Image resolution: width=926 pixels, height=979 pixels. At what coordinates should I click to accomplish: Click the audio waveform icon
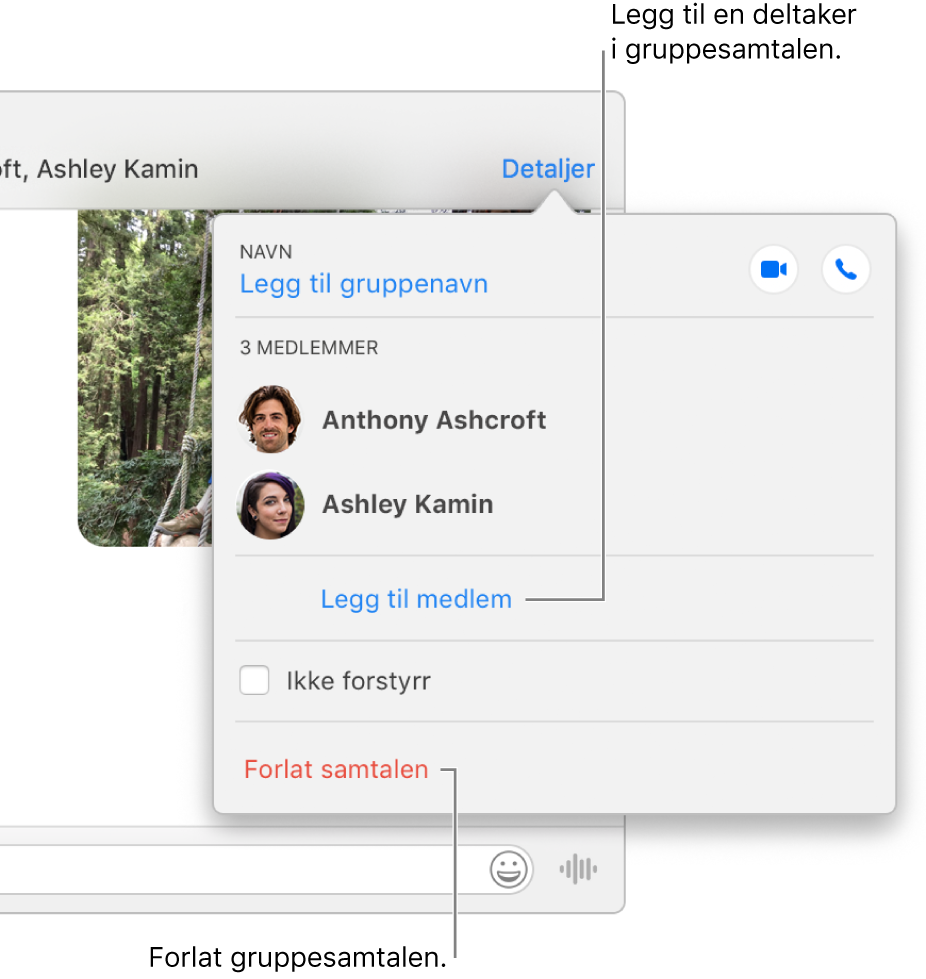point(578,870)
